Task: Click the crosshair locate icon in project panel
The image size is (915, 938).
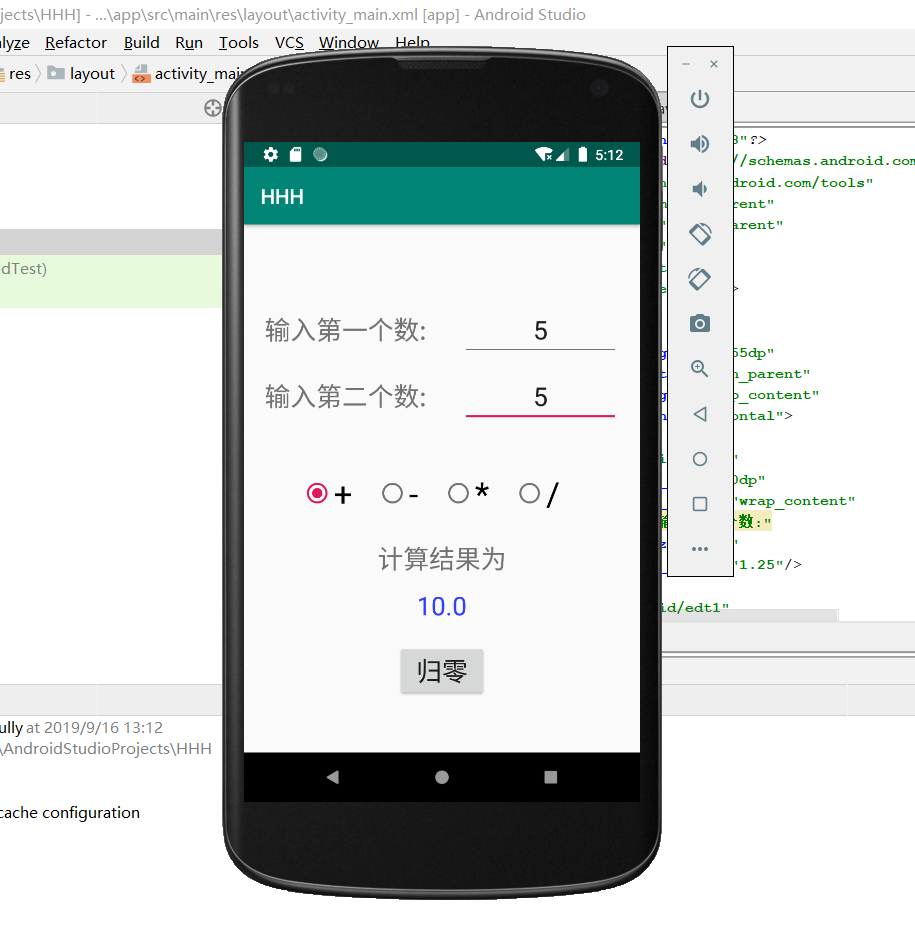Action: click(x=213, y=108)
